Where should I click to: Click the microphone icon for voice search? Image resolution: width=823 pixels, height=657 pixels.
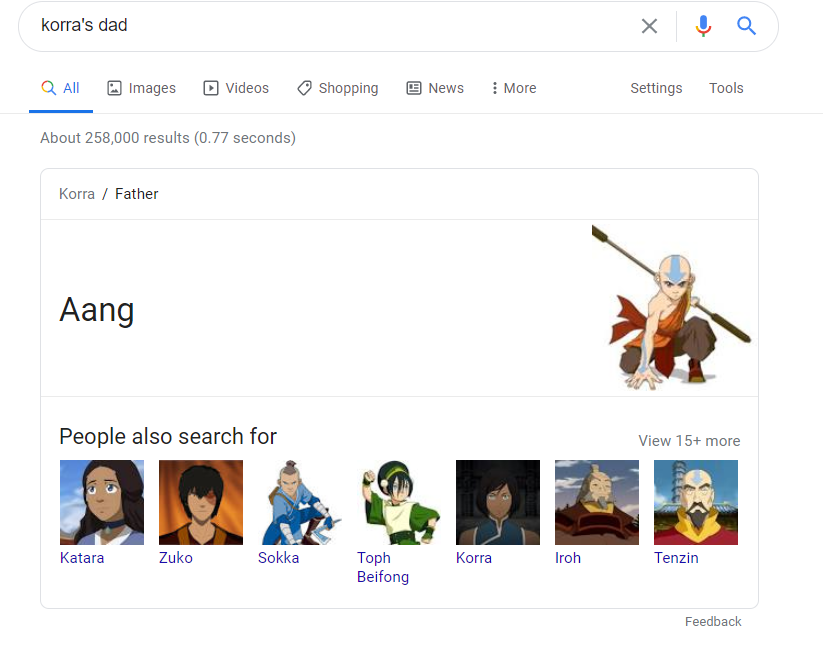tap(703, 26)
